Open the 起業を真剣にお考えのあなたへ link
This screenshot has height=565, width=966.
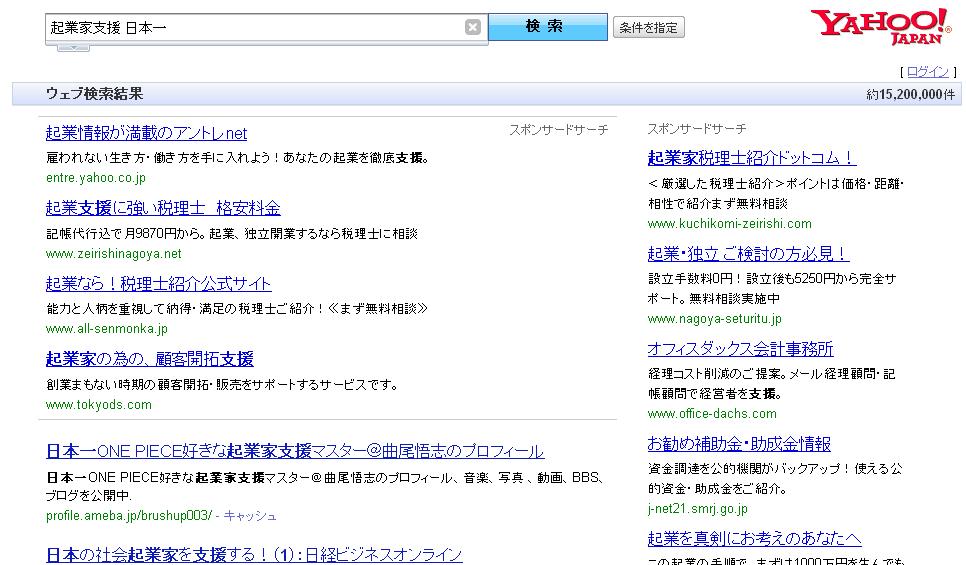755,539
